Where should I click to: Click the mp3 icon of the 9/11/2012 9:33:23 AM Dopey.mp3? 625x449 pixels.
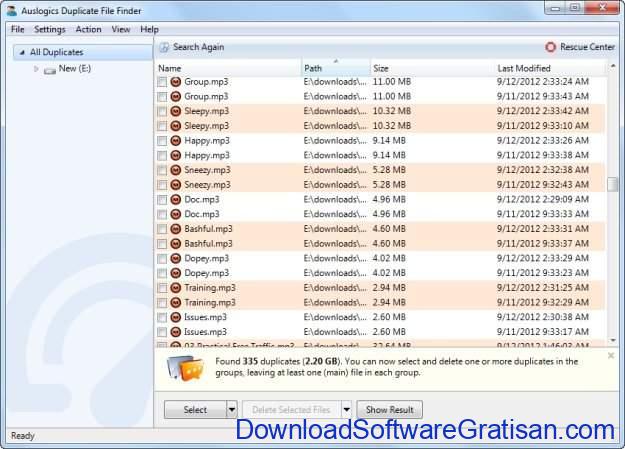coord(175,273)
